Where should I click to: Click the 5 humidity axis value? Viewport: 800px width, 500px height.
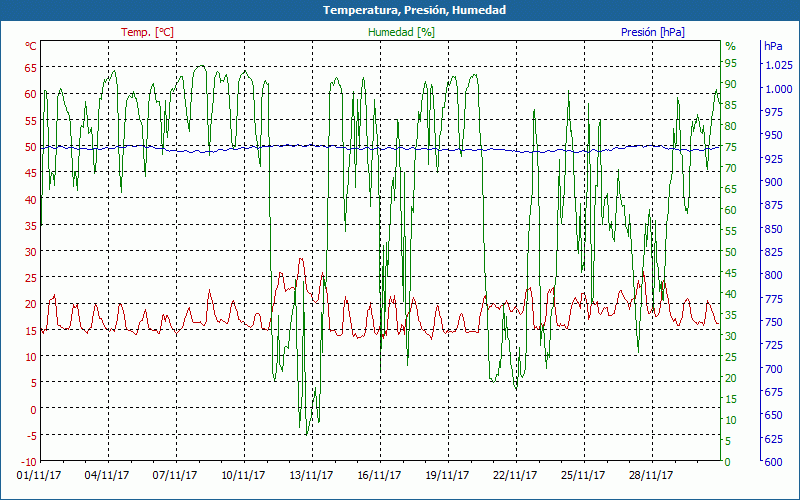[x=728, y=441]
